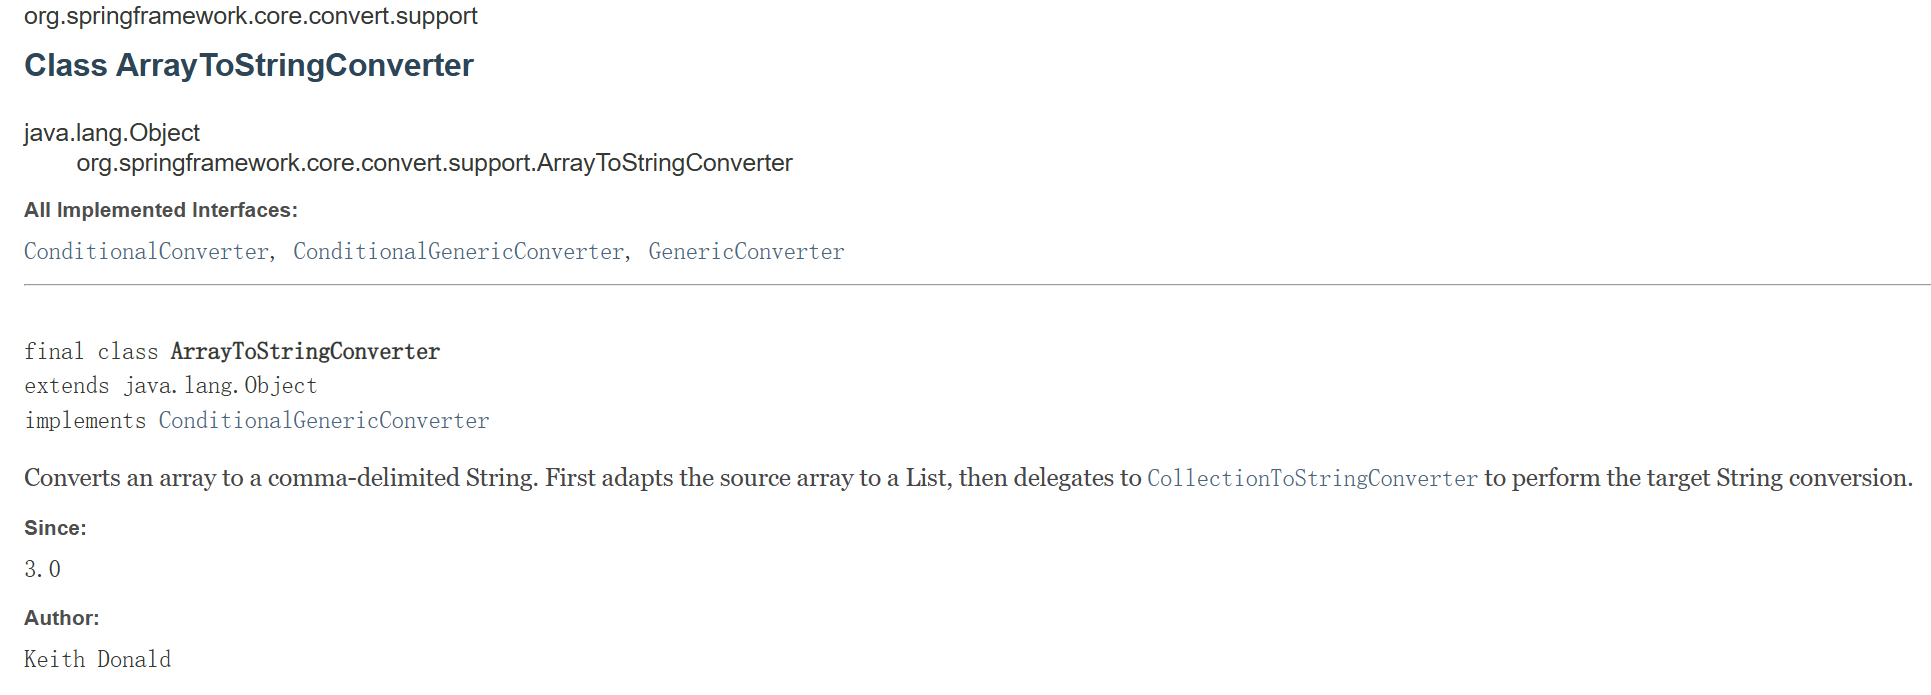This screenshot has height=695, width=1931.
Task: Click the bold ArrayToStringConverter name in class signature
Action: tap(305, 352)
